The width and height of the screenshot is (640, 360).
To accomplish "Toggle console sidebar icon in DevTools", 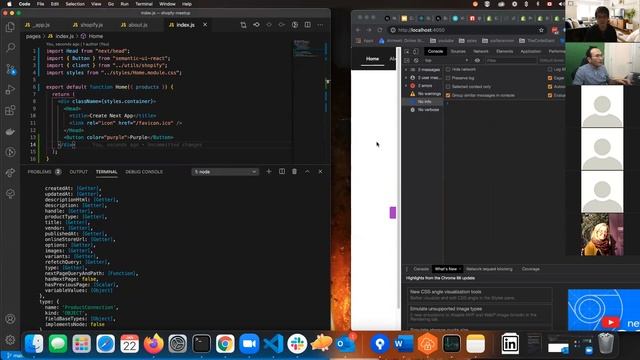I will point(407,60).
